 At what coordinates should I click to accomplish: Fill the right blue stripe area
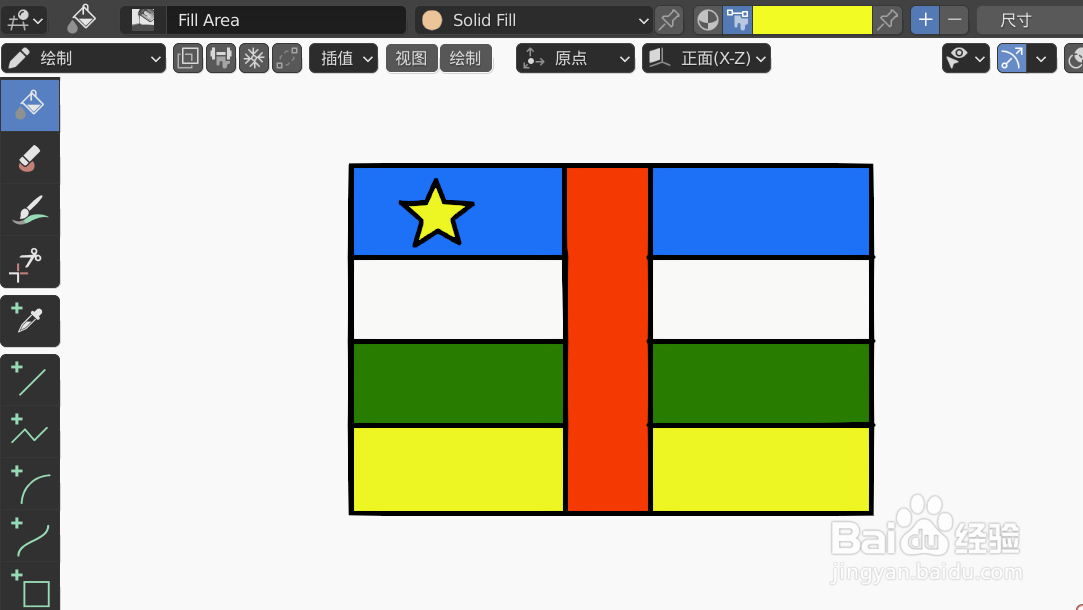pyautogui.click(x=760, y=211)
